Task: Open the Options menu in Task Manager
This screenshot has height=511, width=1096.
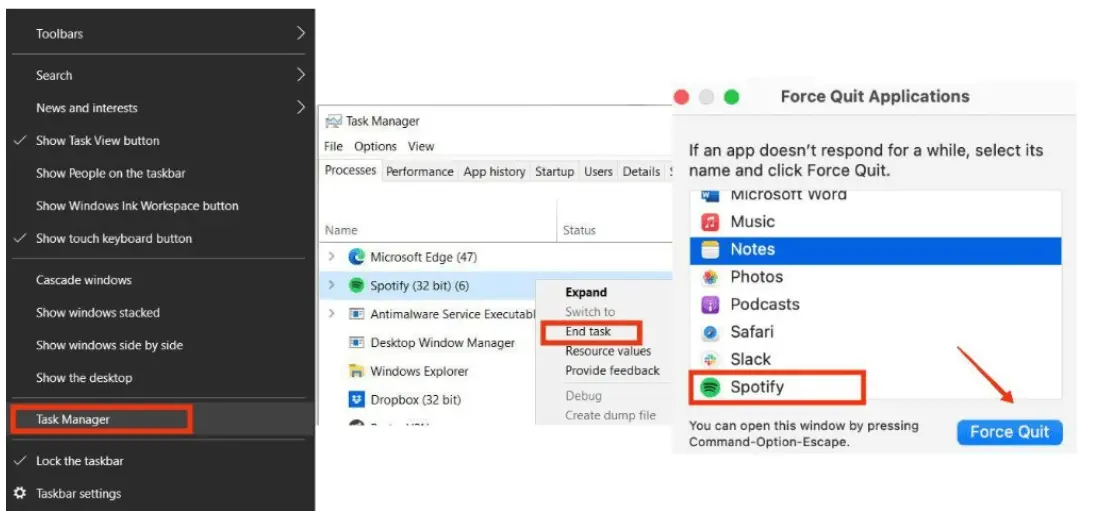Action: coord(375,146)
